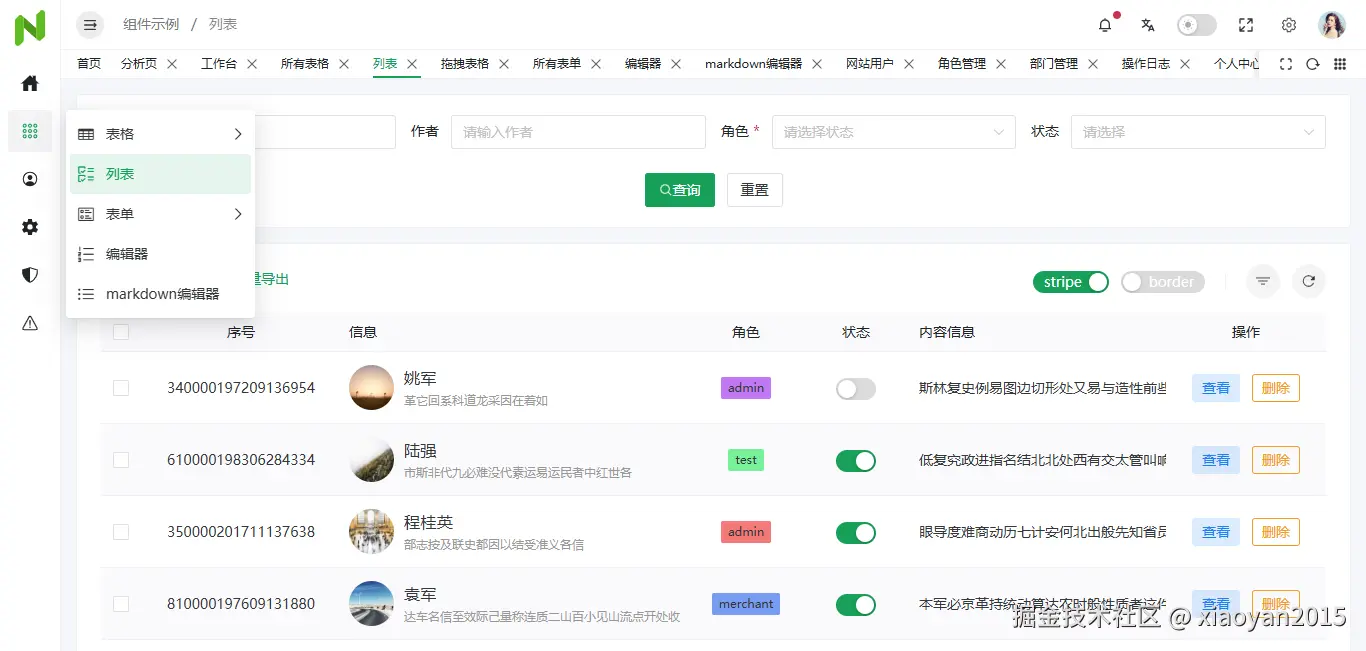Select the component grid sidebar icon
The width and height of the screenshot is (1366, 651).
pos(30,131)
